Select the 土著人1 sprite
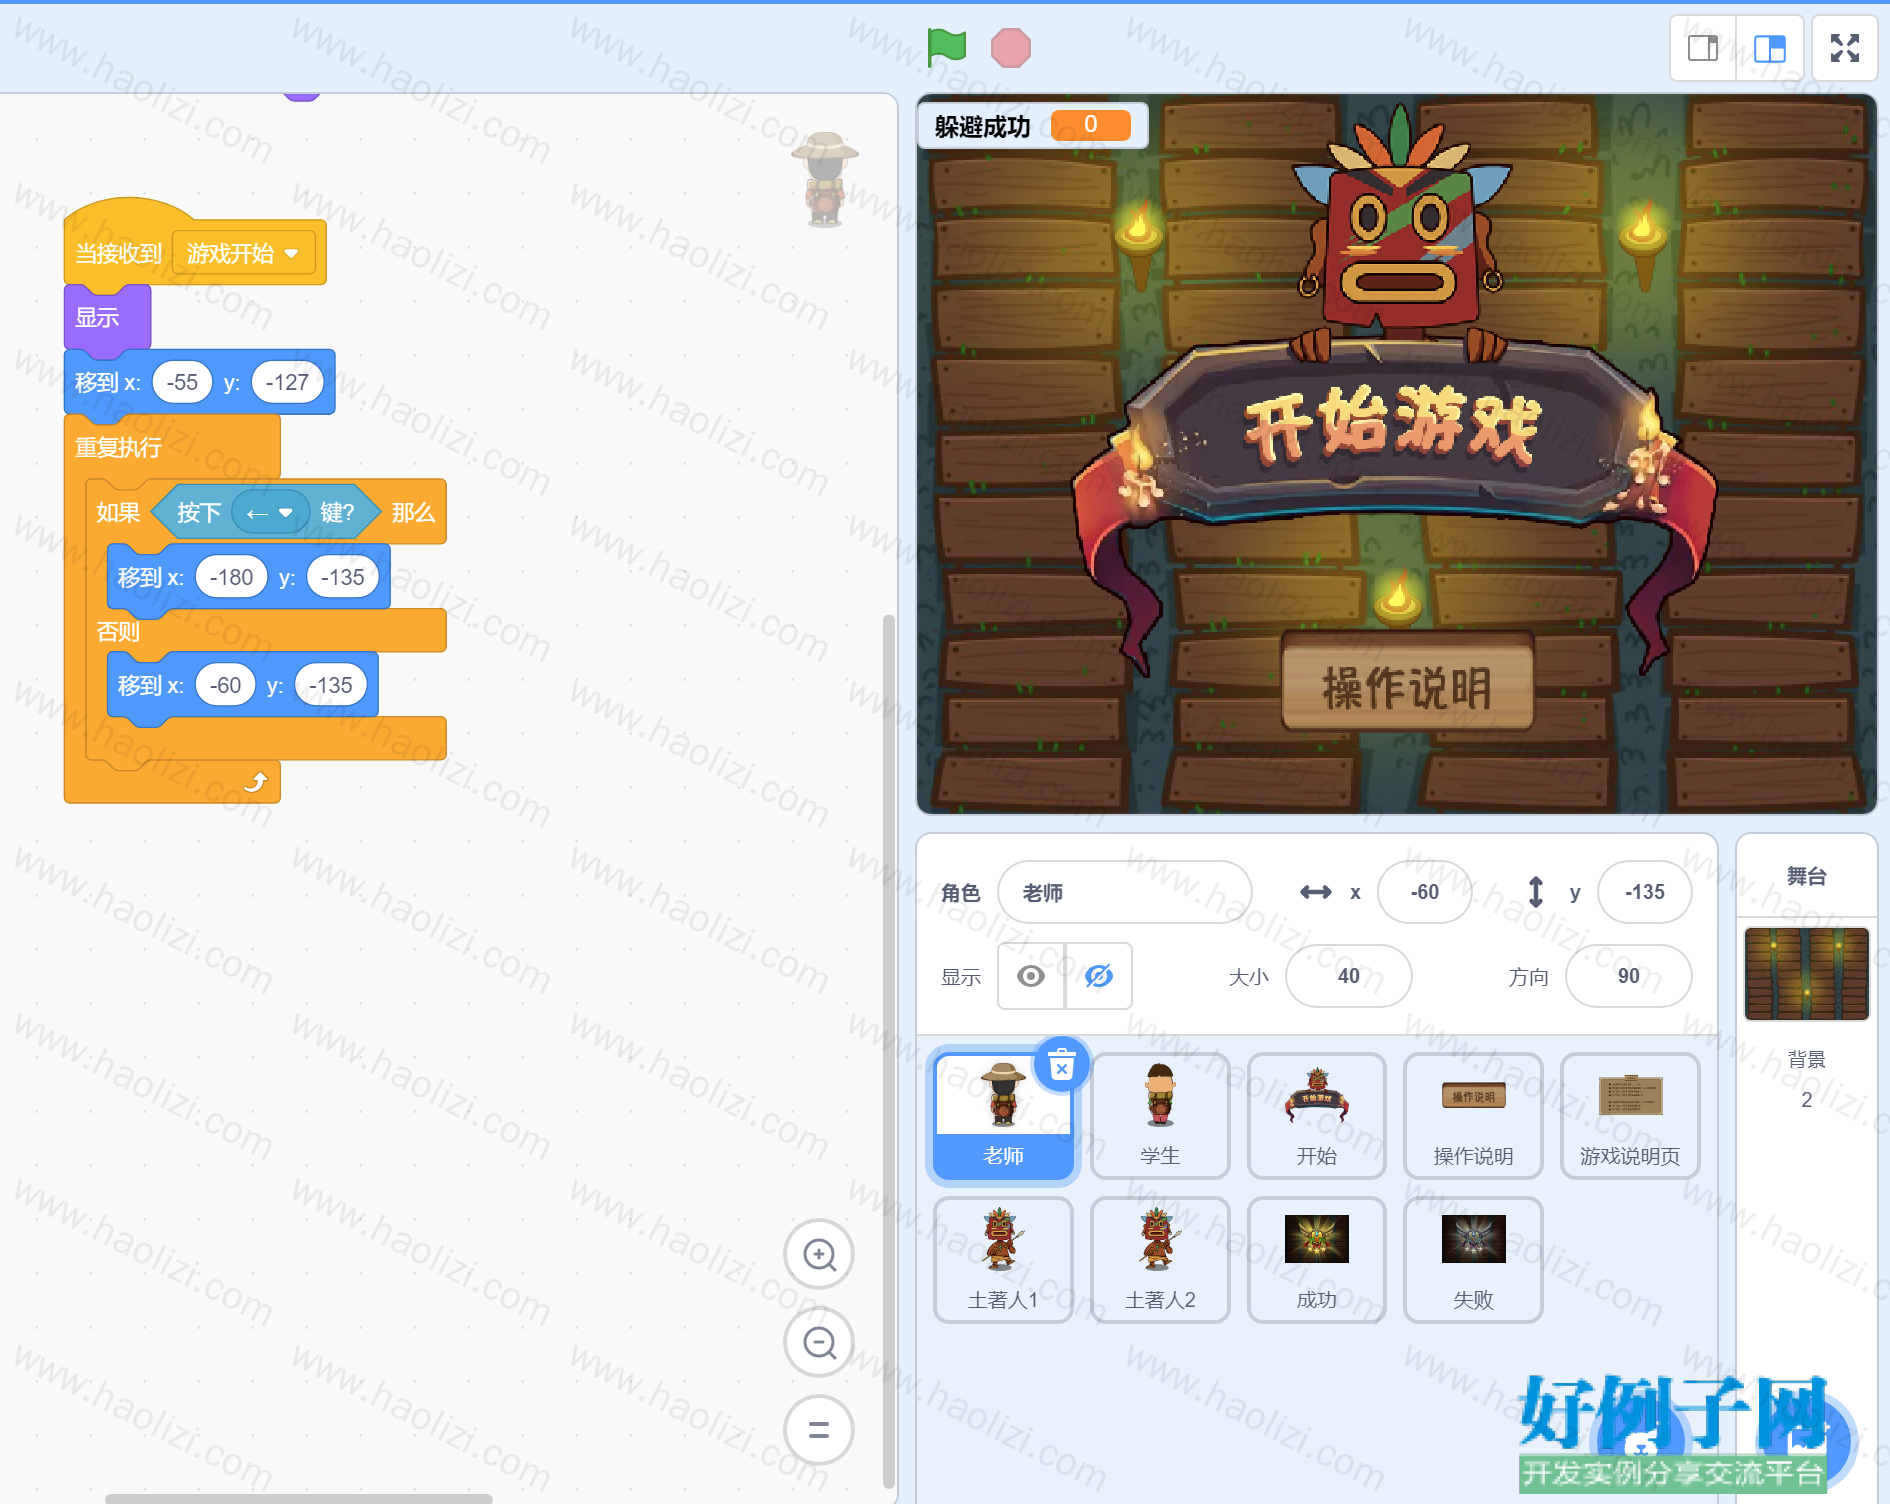The height and width of the screenshot is (1504, 1890). (x=1003, y=1260)
